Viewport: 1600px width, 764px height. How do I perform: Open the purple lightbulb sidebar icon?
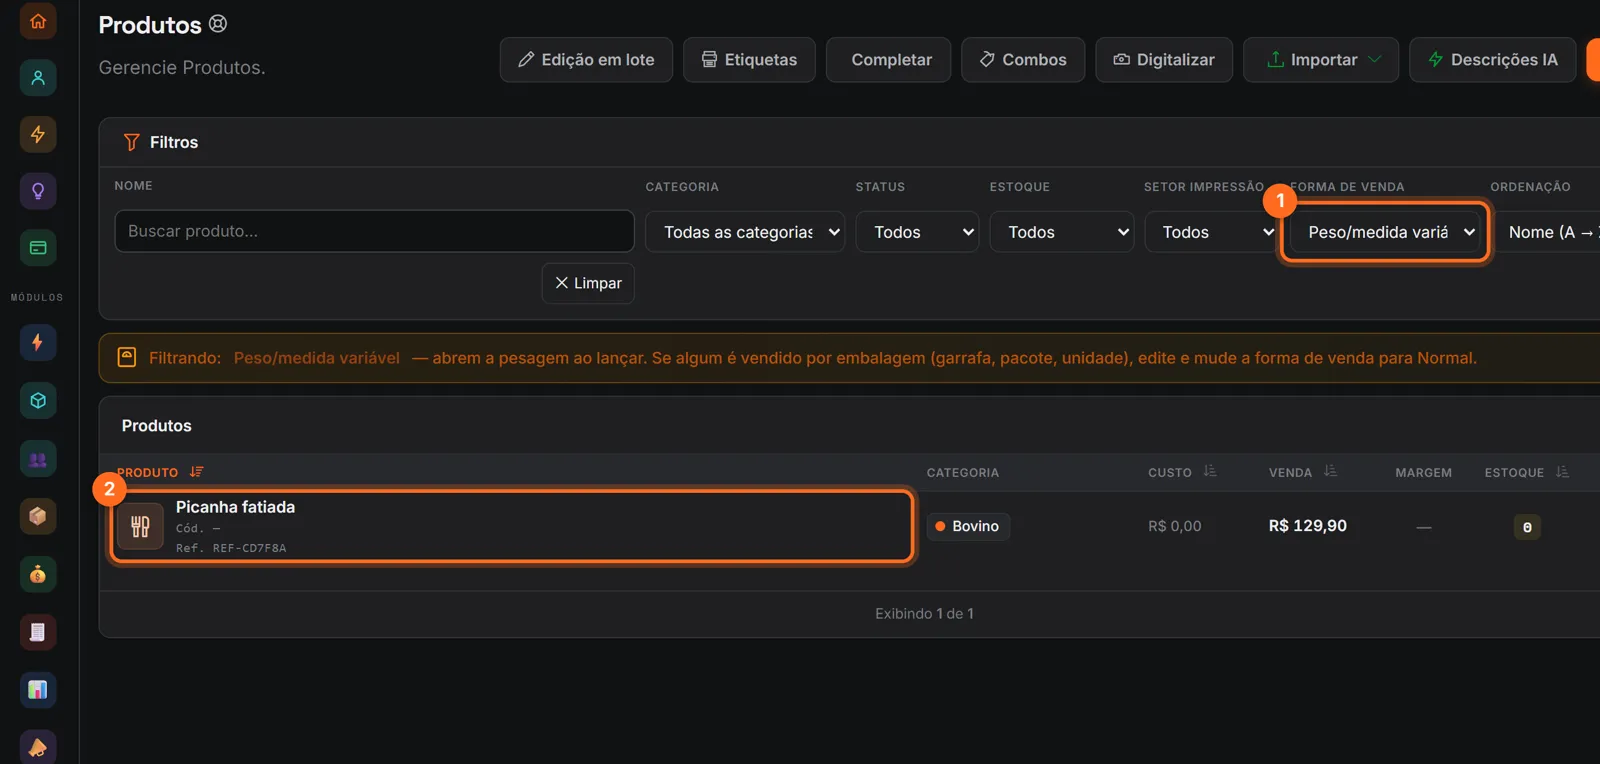(x=38, y=191)
